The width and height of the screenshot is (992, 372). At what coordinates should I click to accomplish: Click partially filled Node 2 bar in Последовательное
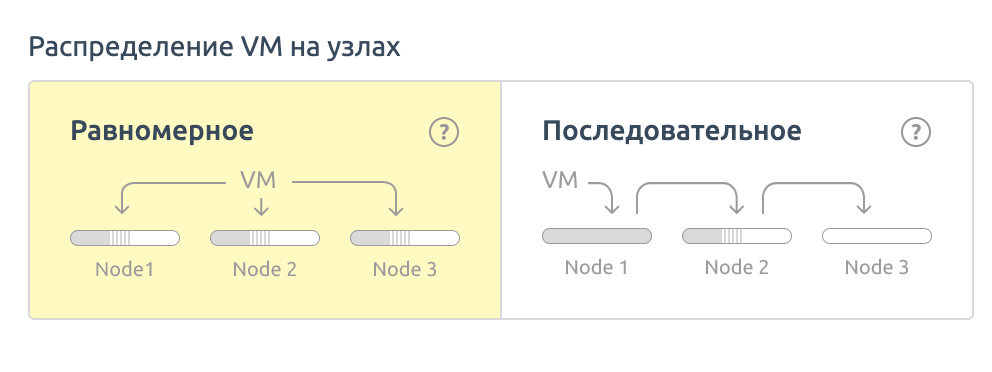[x=736, y=236]
